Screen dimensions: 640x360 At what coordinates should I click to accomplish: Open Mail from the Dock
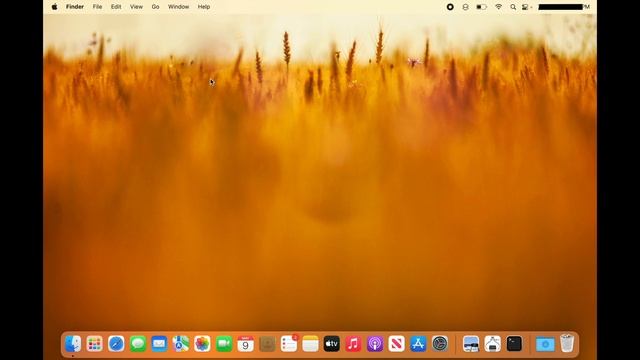(159, 344)
